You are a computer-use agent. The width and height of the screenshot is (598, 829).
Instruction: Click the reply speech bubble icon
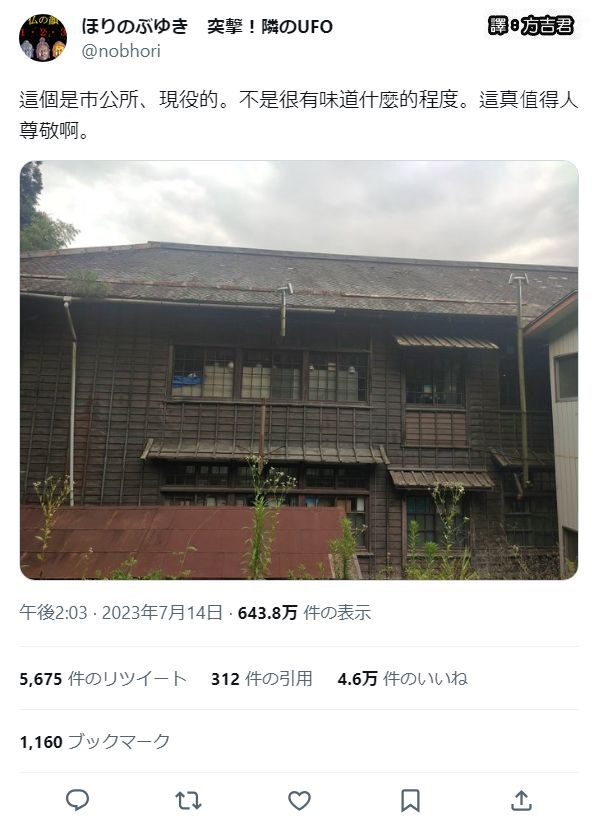click(x=77, y=800)
